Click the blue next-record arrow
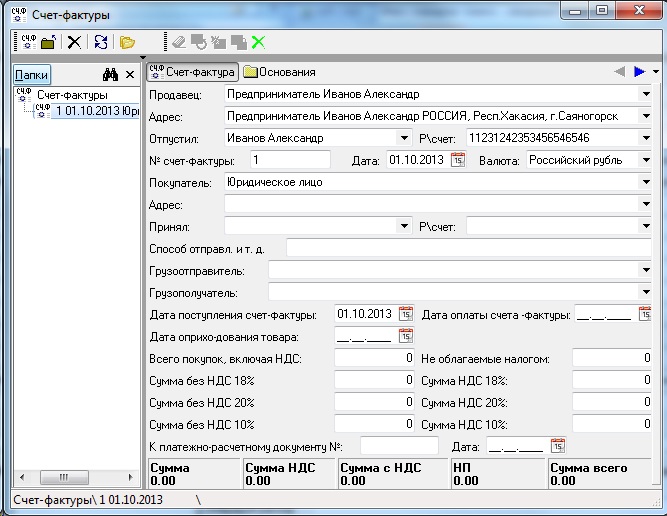The width and height of the screenshot is (667, 516). (639, 71)
